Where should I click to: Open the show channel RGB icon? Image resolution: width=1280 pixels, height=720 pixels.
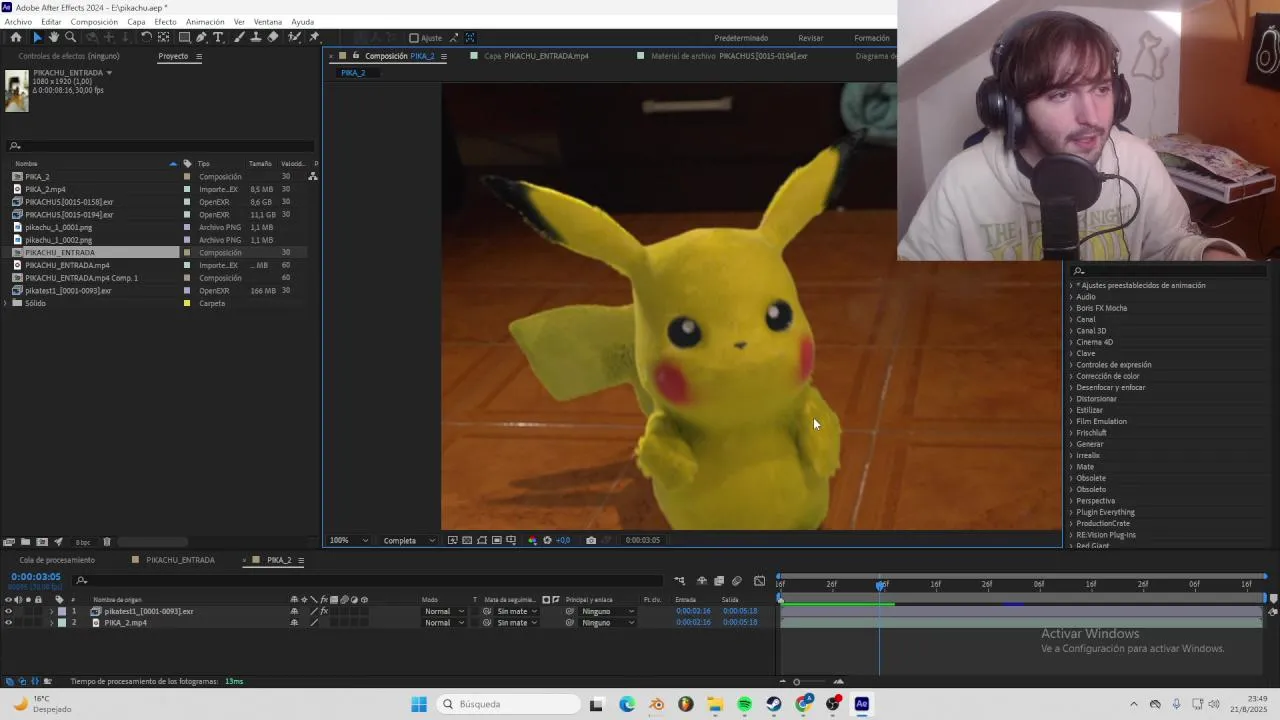click(533, 540)
